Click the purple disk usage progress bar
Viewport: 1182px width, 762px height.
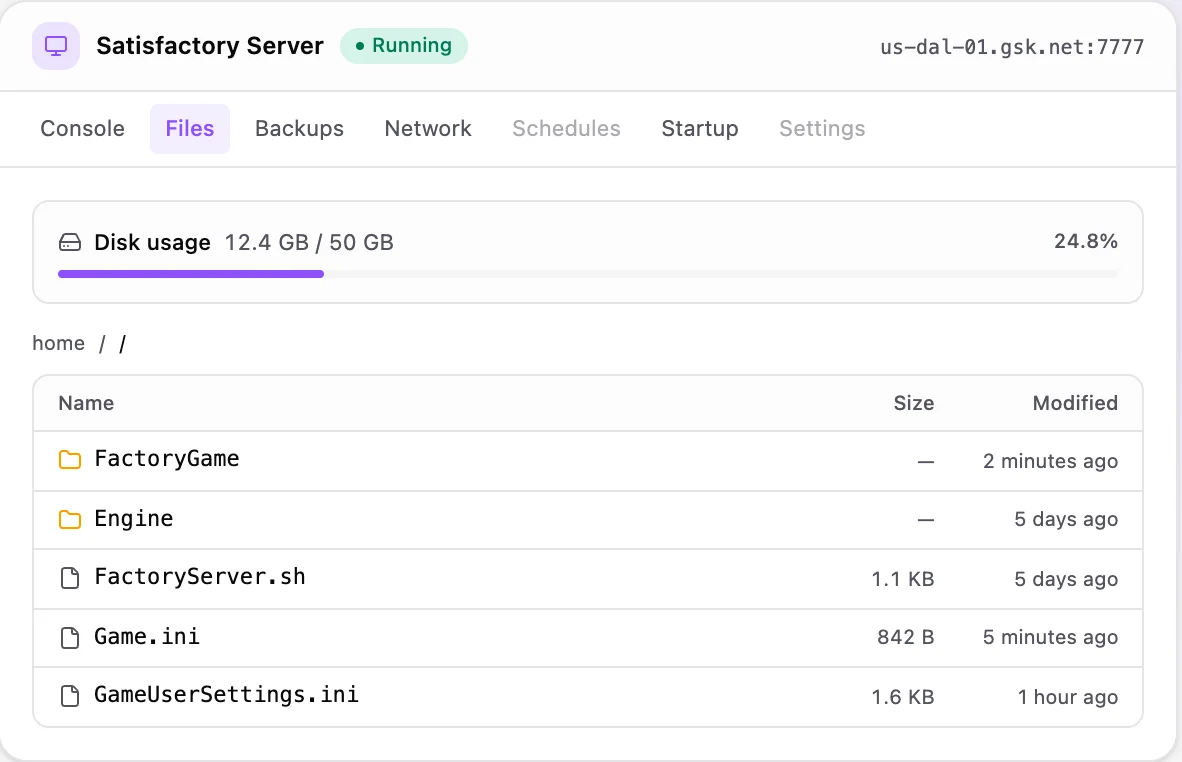click(x=191, y=274)
